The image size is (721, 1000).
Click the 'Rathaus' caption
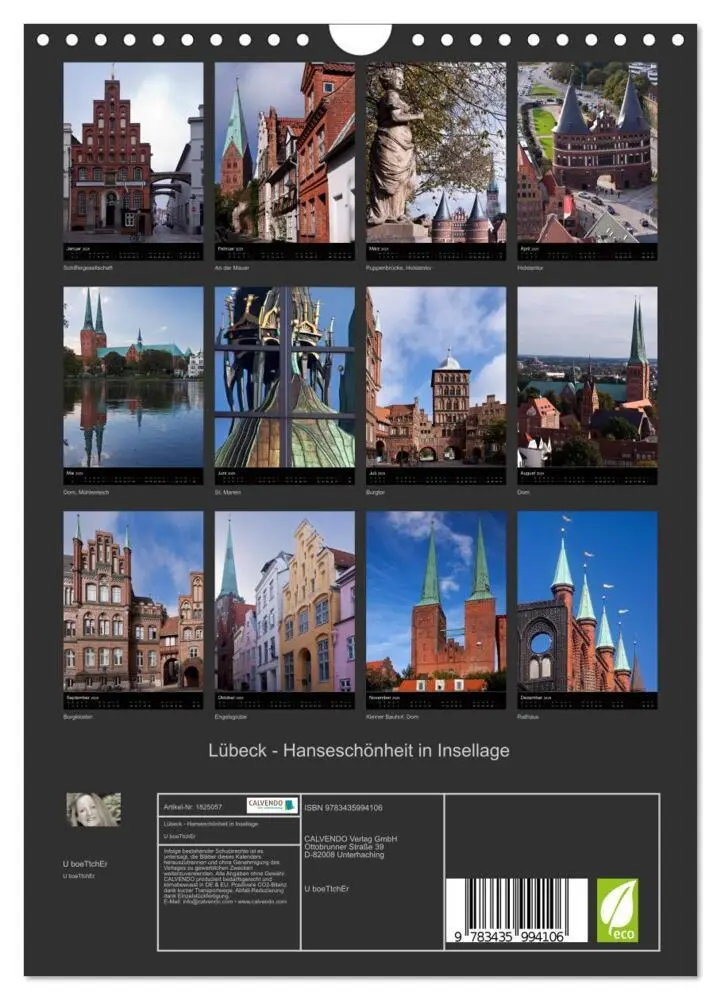point(528,717)
